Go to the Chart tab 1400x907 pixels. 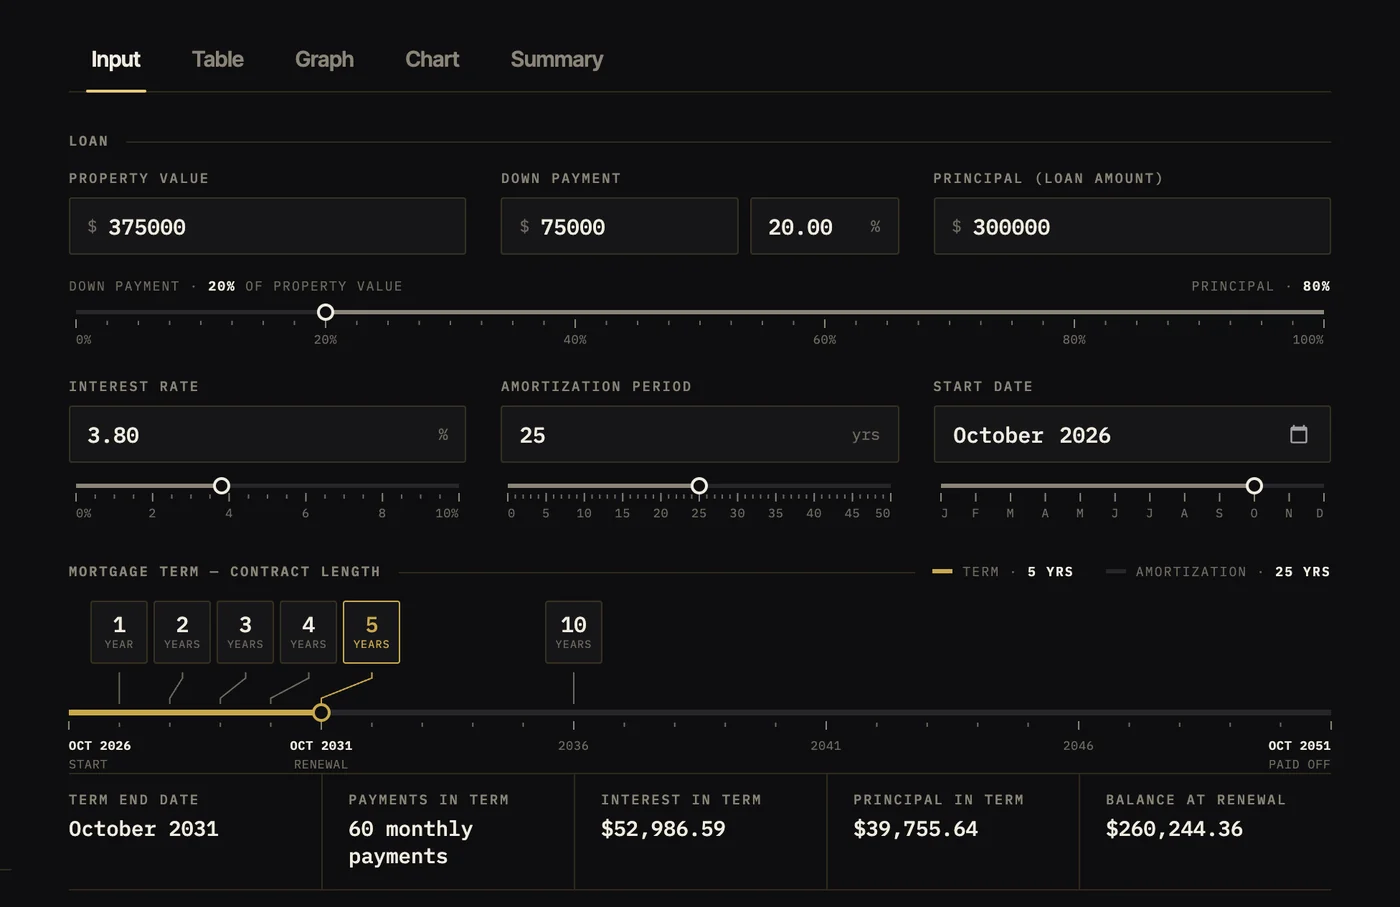pos(432,59)
